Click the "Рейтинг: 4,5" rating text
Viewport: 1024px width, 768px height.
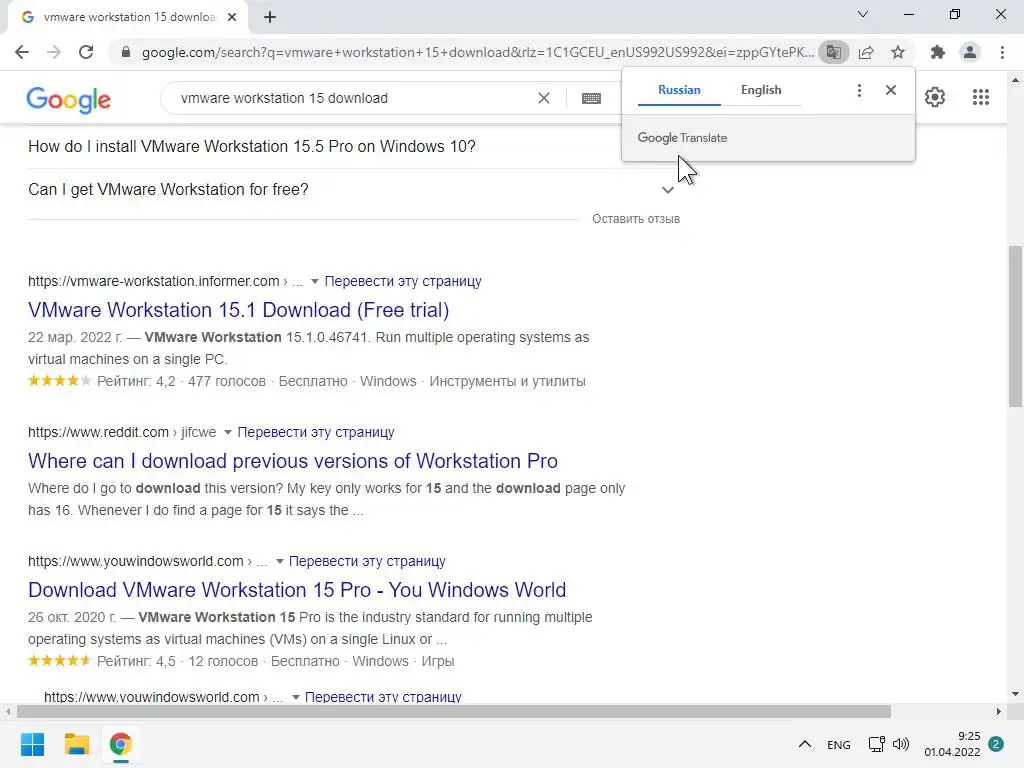point(136,662)
